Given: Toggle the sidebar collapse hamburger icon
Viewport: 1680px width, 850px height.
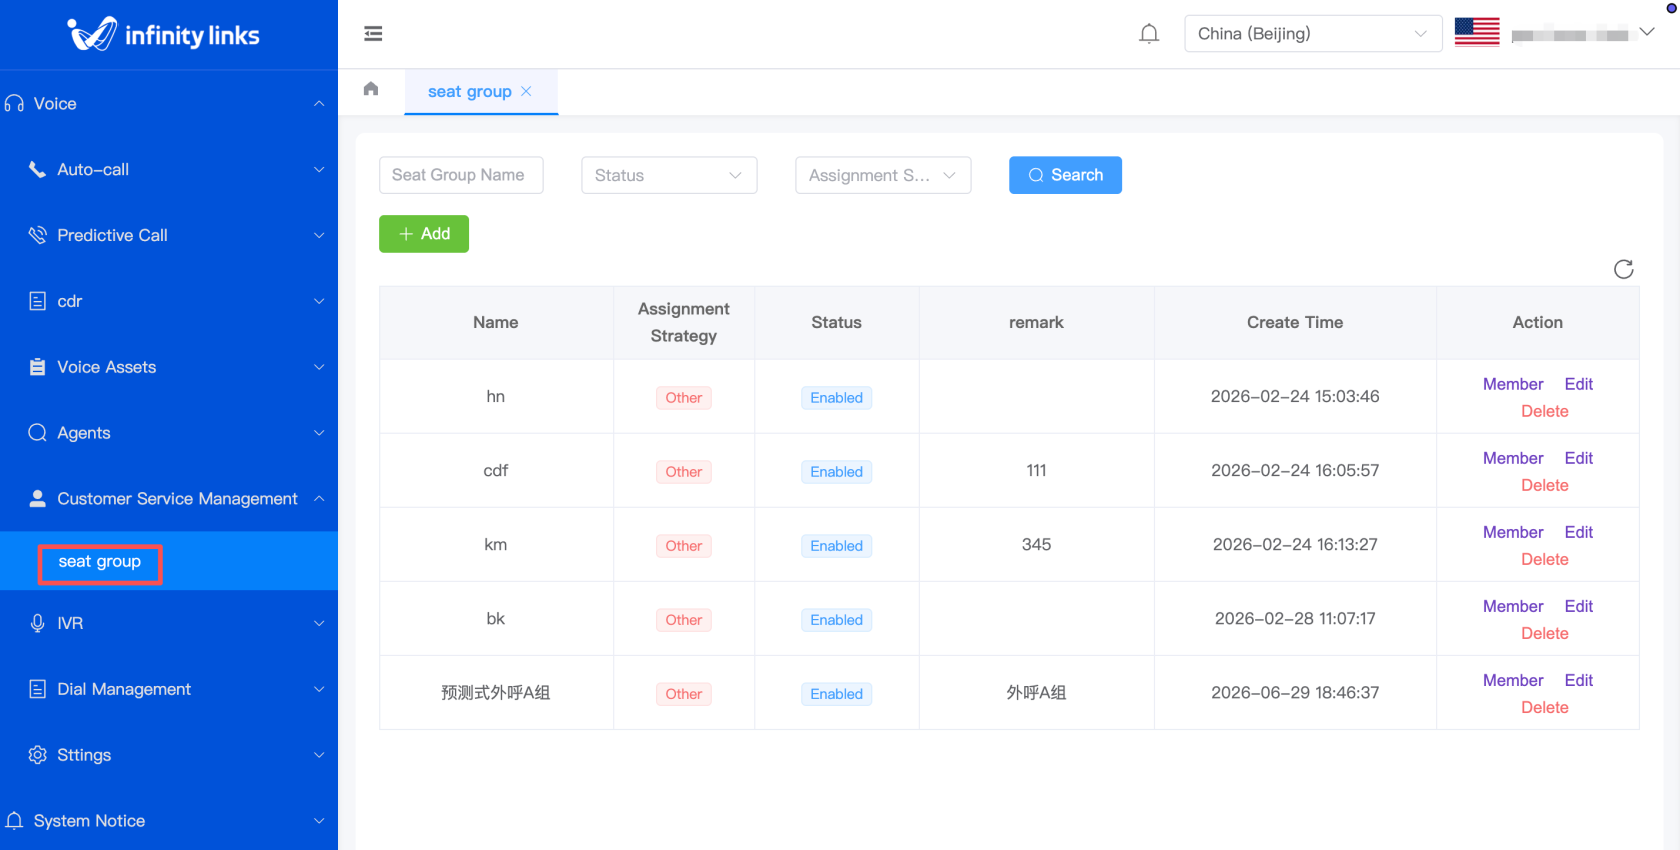Looking at the screenshot, I should [373, 34].
